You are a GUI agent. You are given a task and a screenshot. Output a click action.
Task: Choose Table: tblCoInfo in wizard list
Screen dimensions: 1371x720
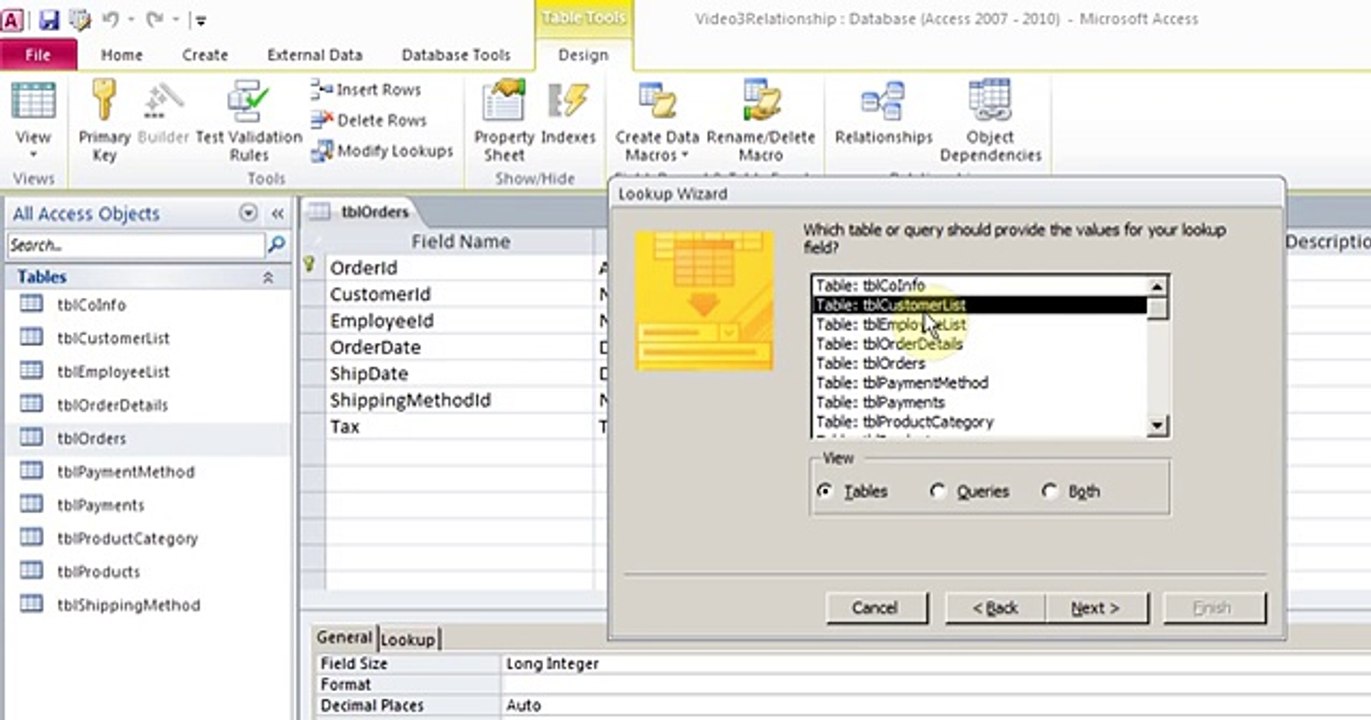coord(979,286)
